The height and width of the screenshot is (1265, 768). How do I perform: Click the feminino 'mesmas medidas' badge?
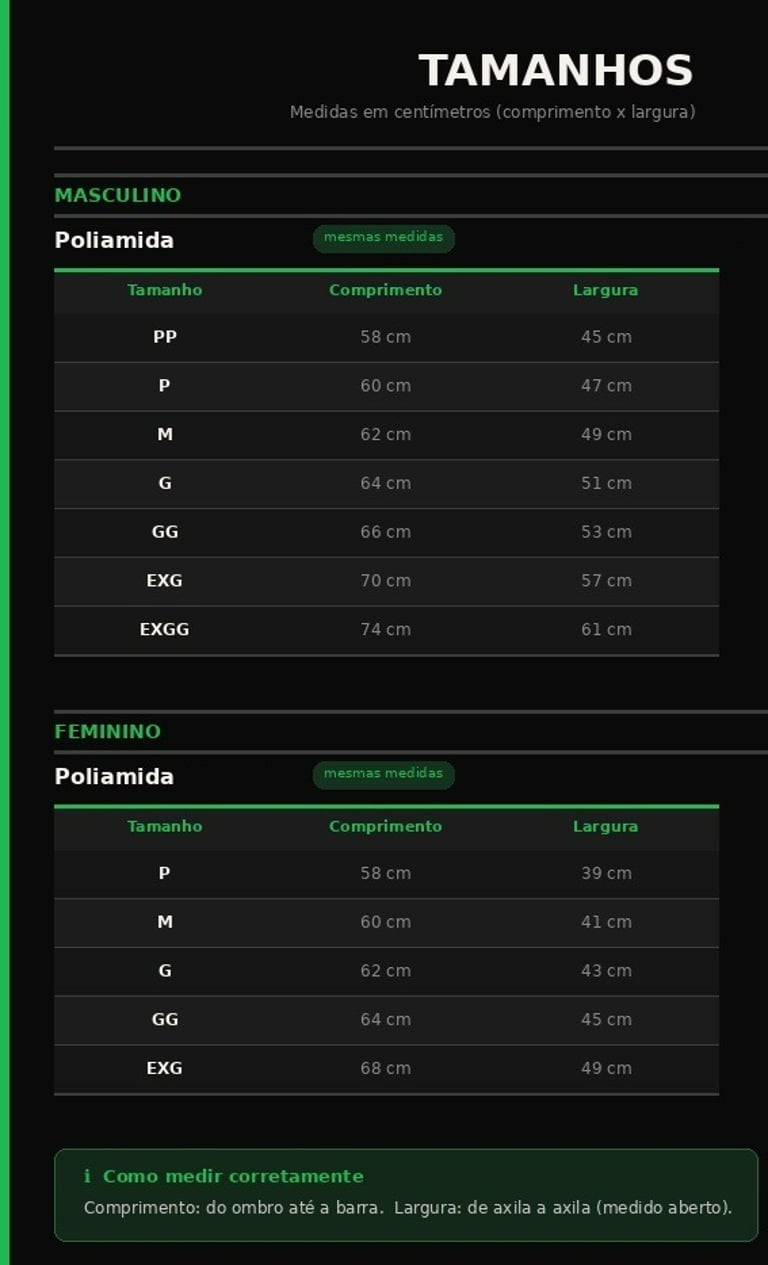coord(383,774)
